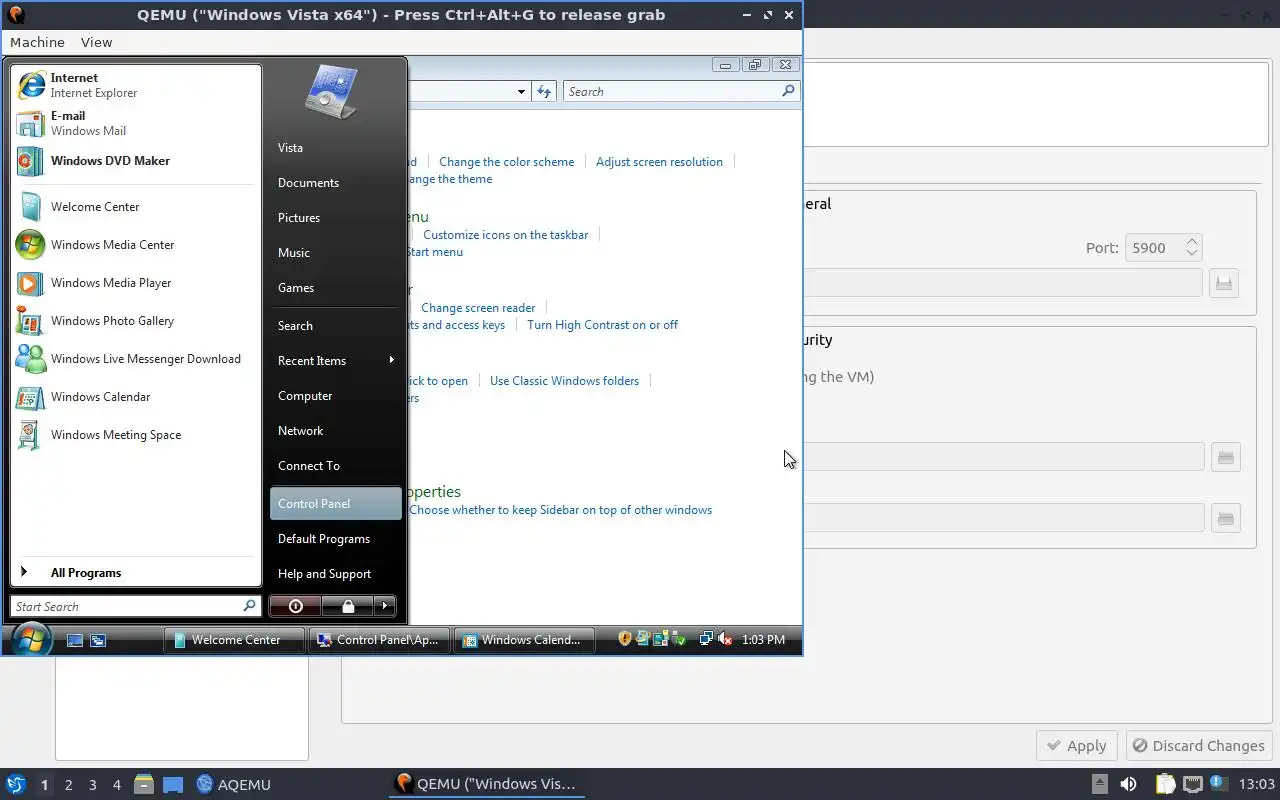Viewport: 1280px width, 800px height.
Task: Launch Windows Media Center
Action: point(136,245)
